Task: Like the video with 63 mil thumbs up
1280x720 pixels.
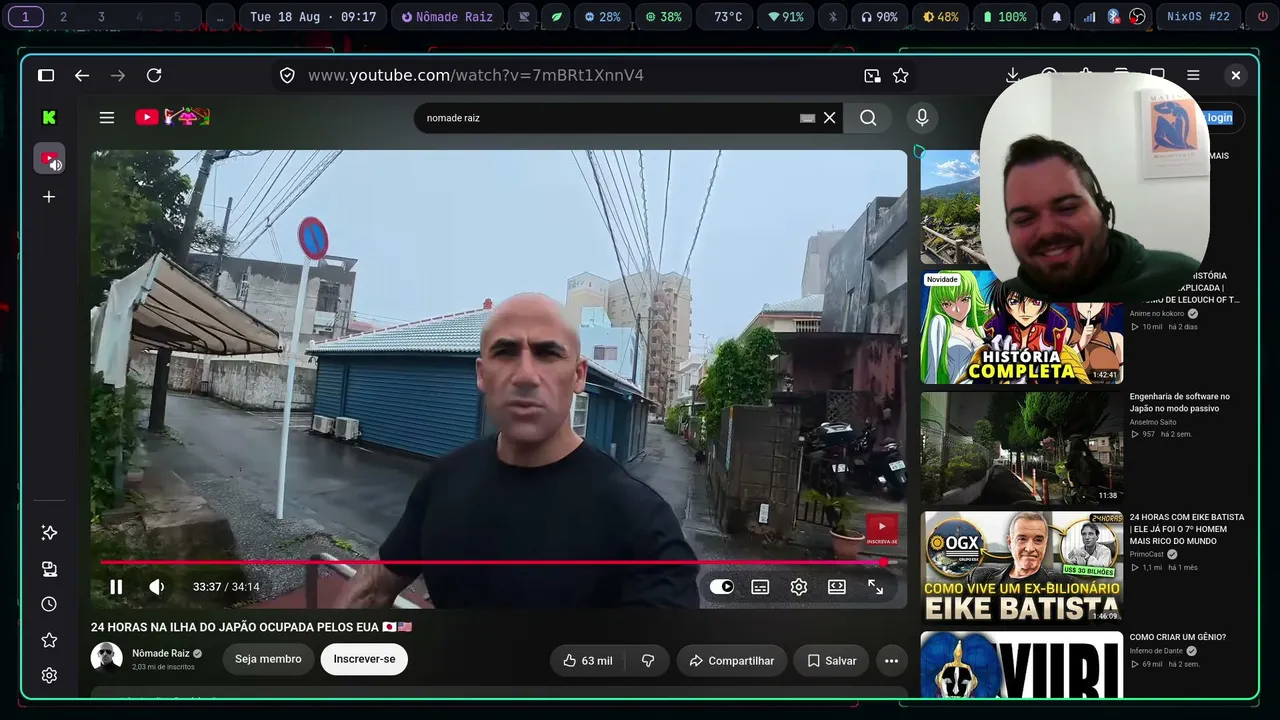Action: pos(588,660)
